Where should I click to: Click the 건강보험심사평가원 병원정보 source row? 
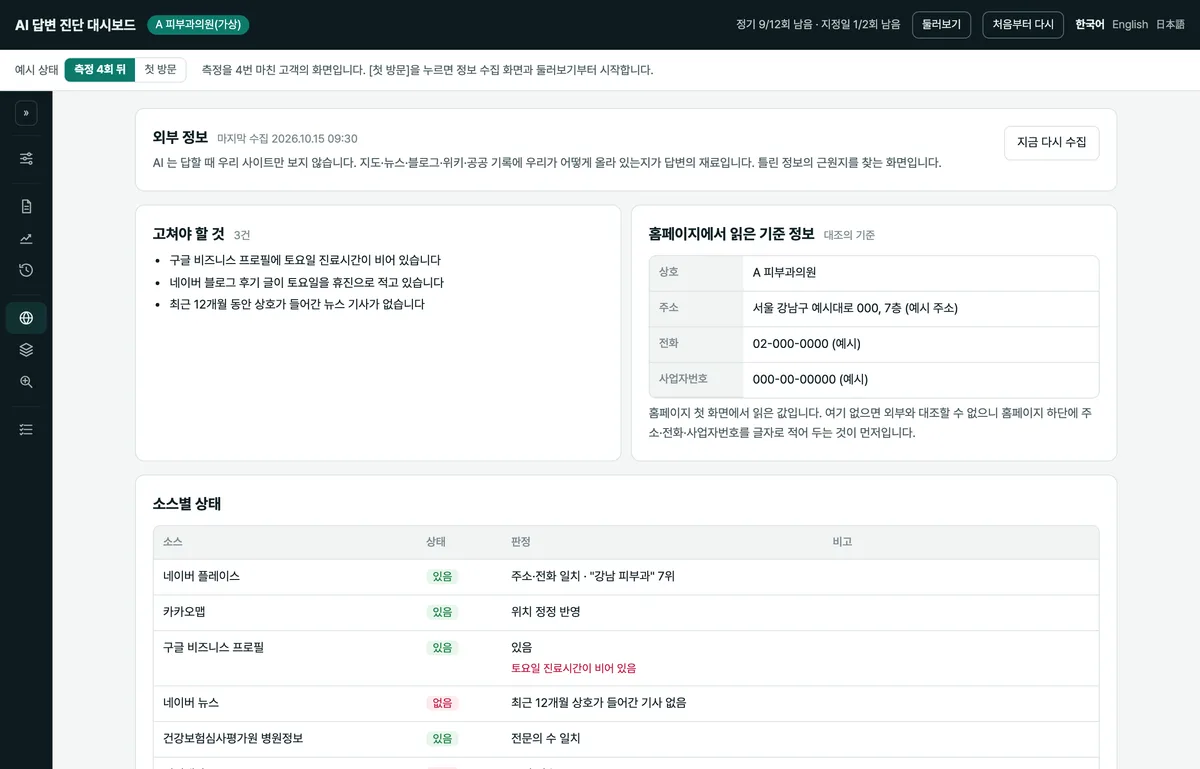tap(626, 738)
